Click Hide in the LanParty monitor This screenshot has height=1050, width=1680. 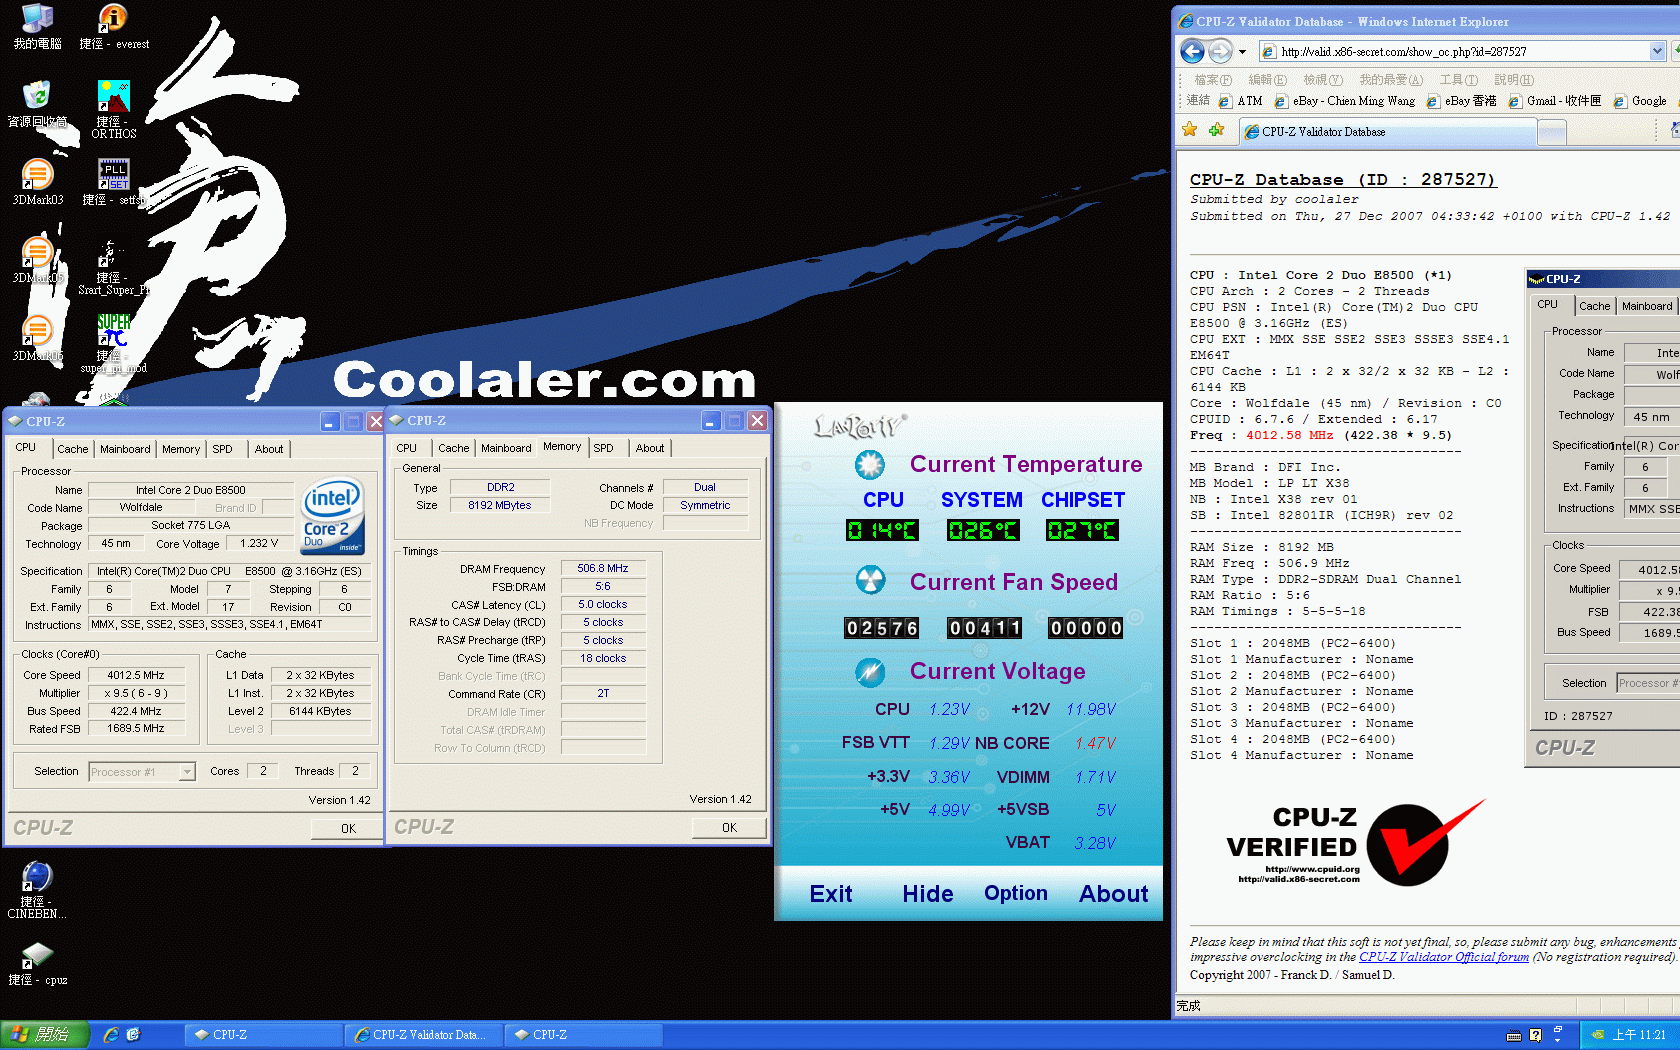(928, 894)
